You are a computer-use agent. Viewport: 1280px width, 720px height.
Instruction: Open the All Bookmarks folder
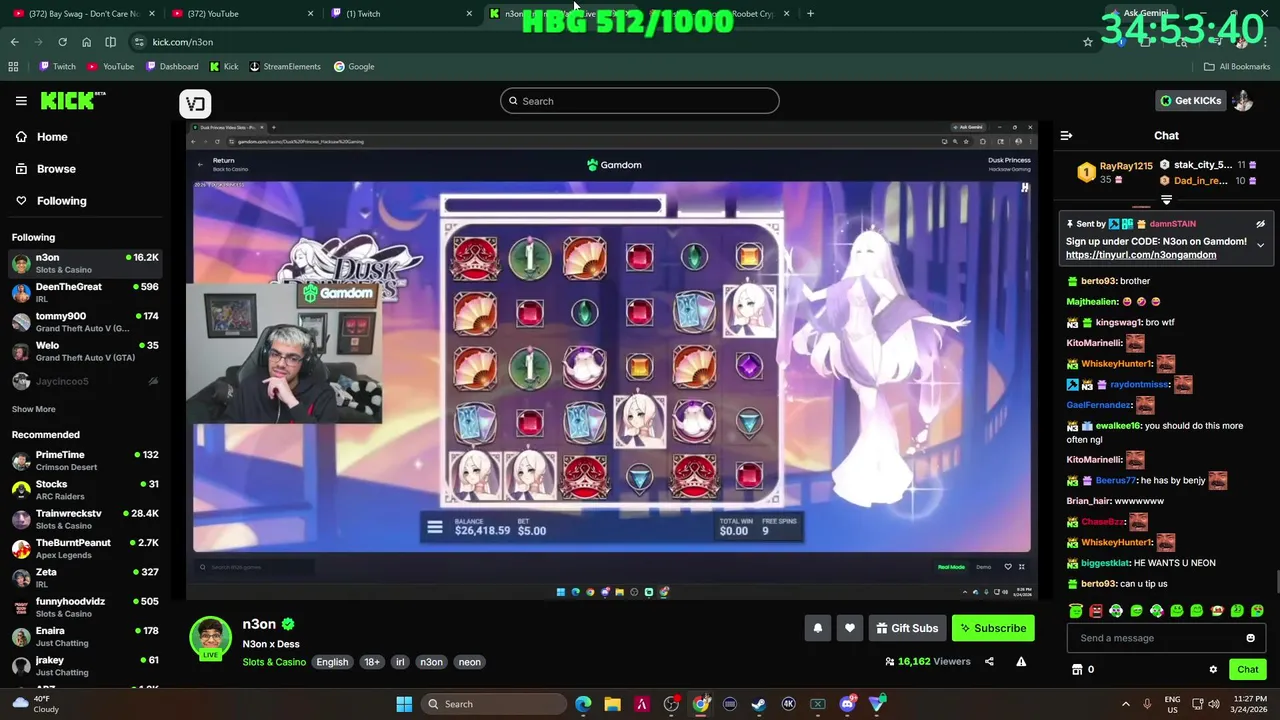1237,67
